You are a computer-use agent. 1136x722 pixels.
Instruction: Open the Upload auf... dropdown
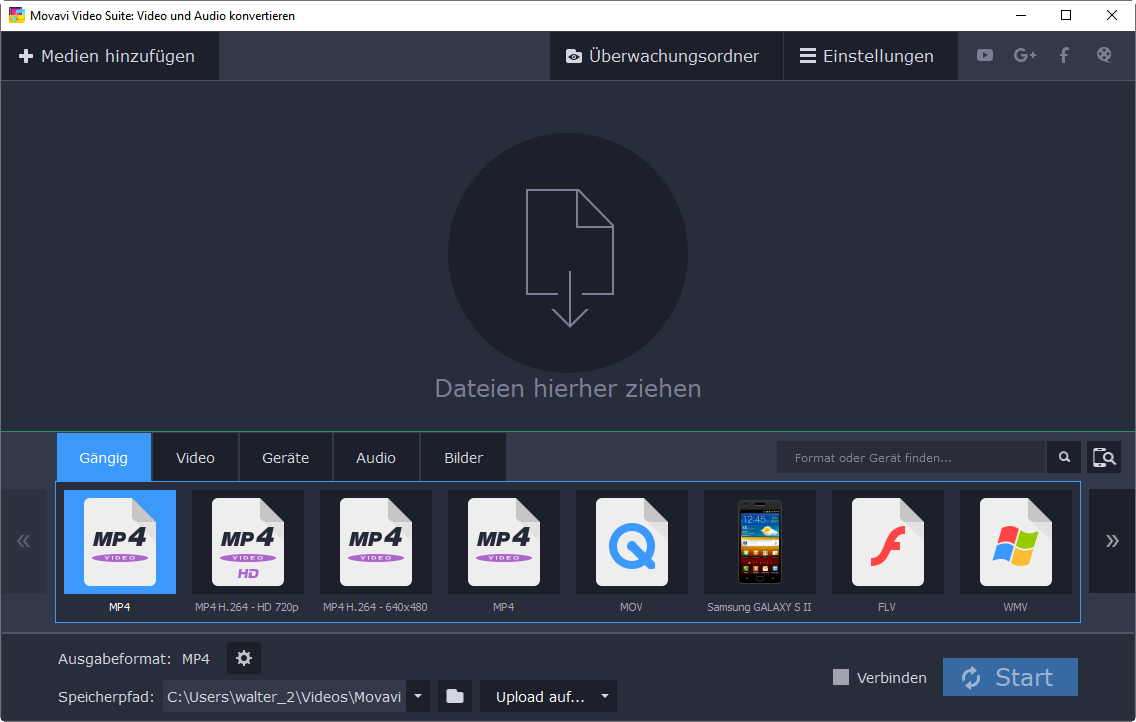click(548, 697)
